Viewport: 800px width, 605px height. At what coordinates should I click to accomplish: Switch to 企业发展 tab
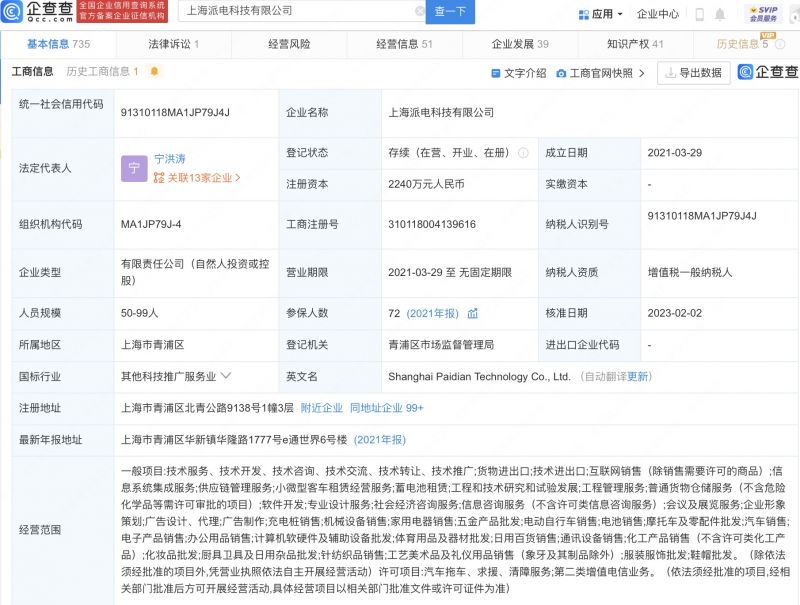coord(520,44)
